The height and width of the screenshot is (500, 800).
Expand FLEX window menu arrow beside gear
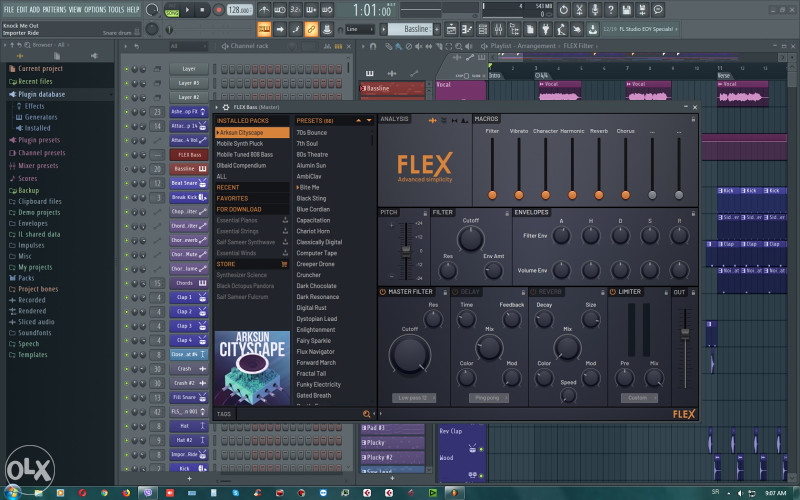coord(217,107)
